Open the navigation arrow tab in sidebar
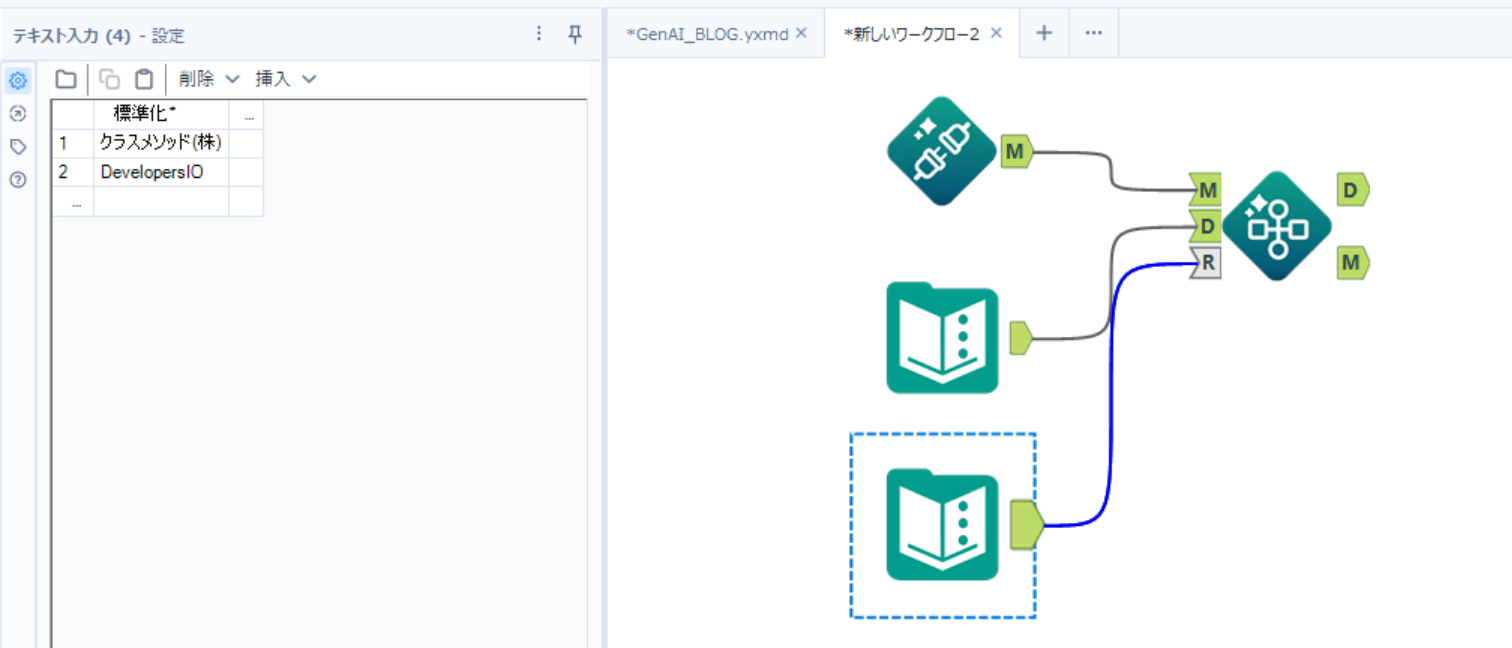Viewport: 1512px width, 648px height. coord(17,114)
